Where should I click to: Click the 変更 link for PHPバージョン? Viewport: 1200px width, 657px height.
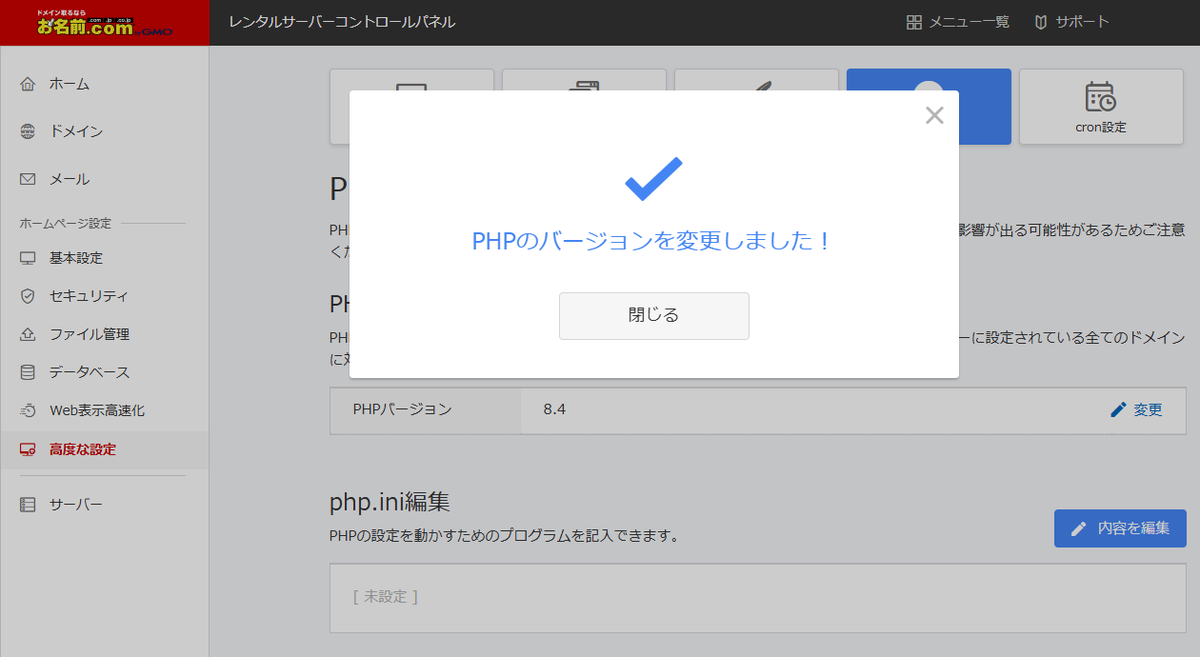(x=1148, y=409)
